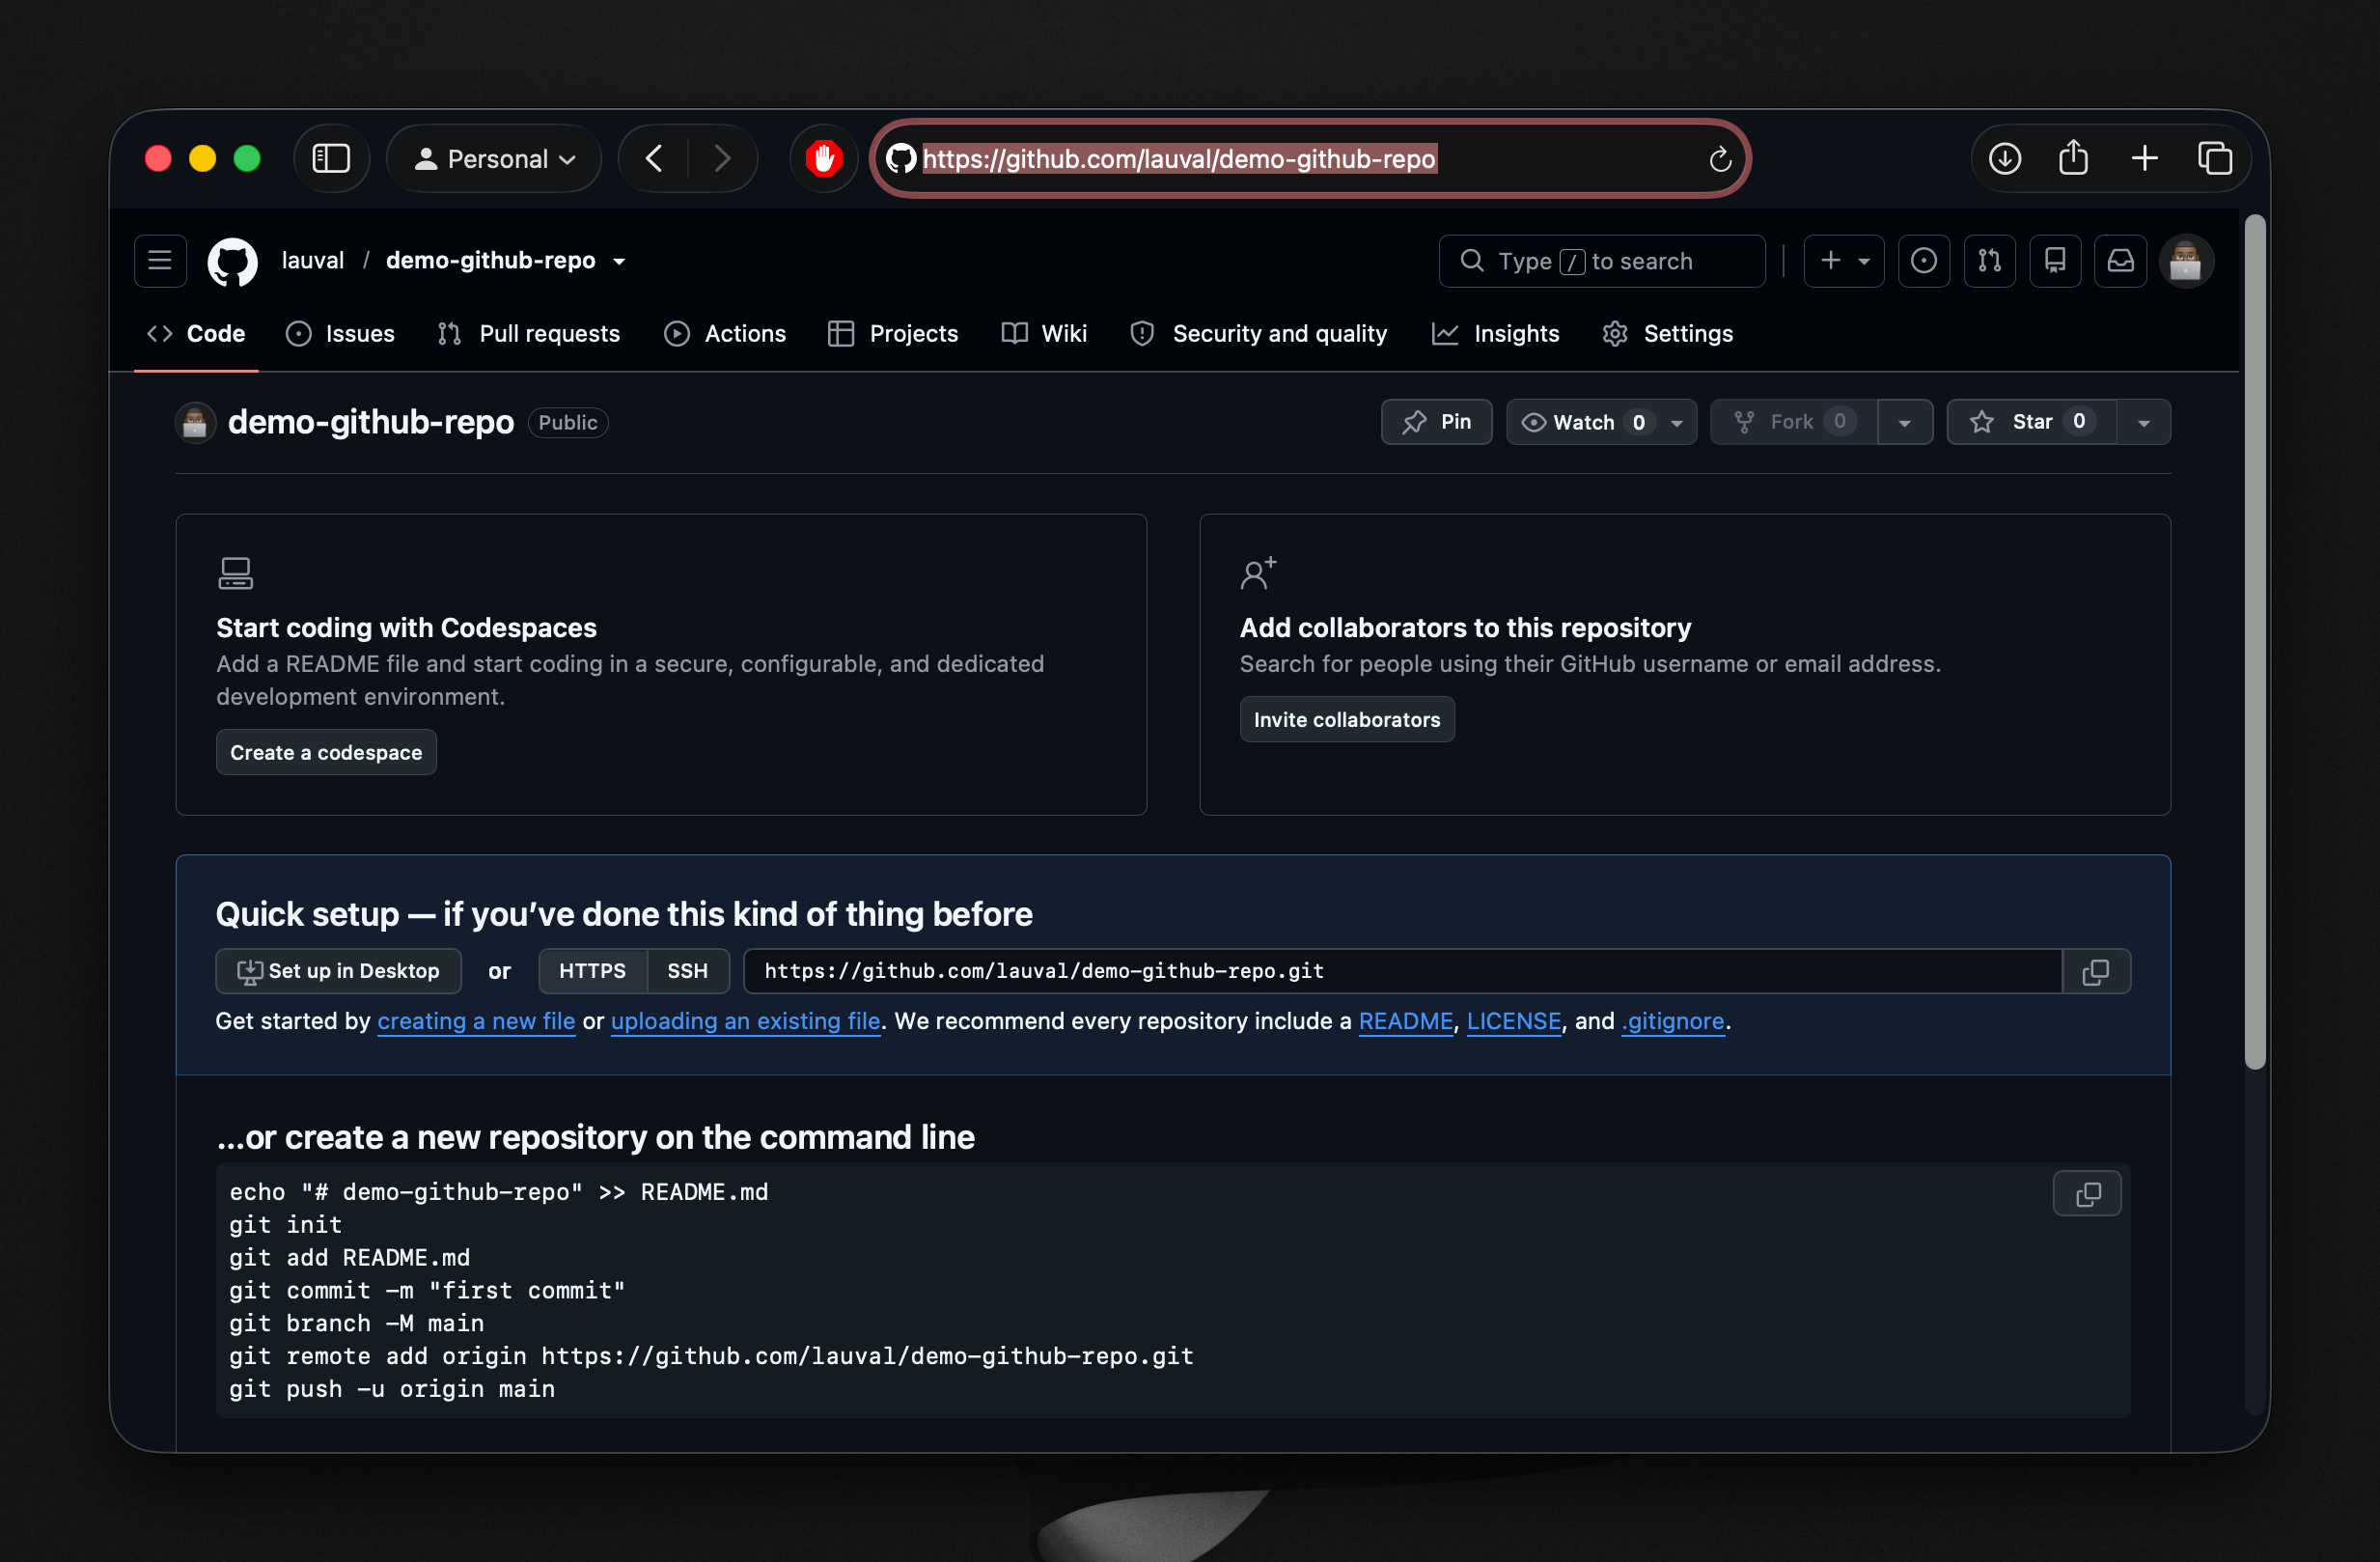Expand the Star lists dropdown arrow

coord(2143,422)
